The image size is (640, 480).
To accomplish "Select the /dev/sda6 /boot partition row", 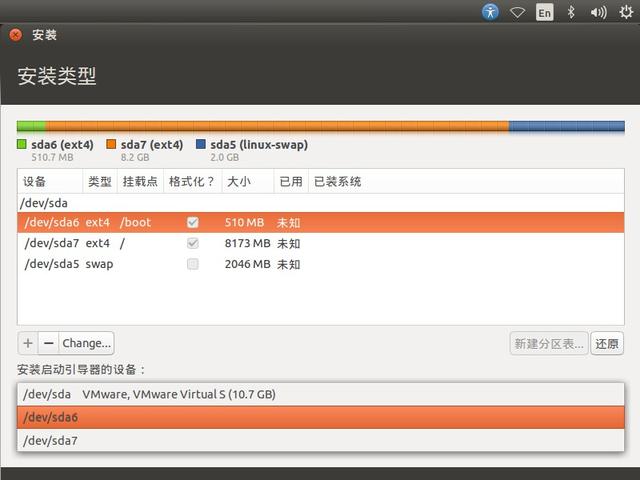I will [320, 222].
